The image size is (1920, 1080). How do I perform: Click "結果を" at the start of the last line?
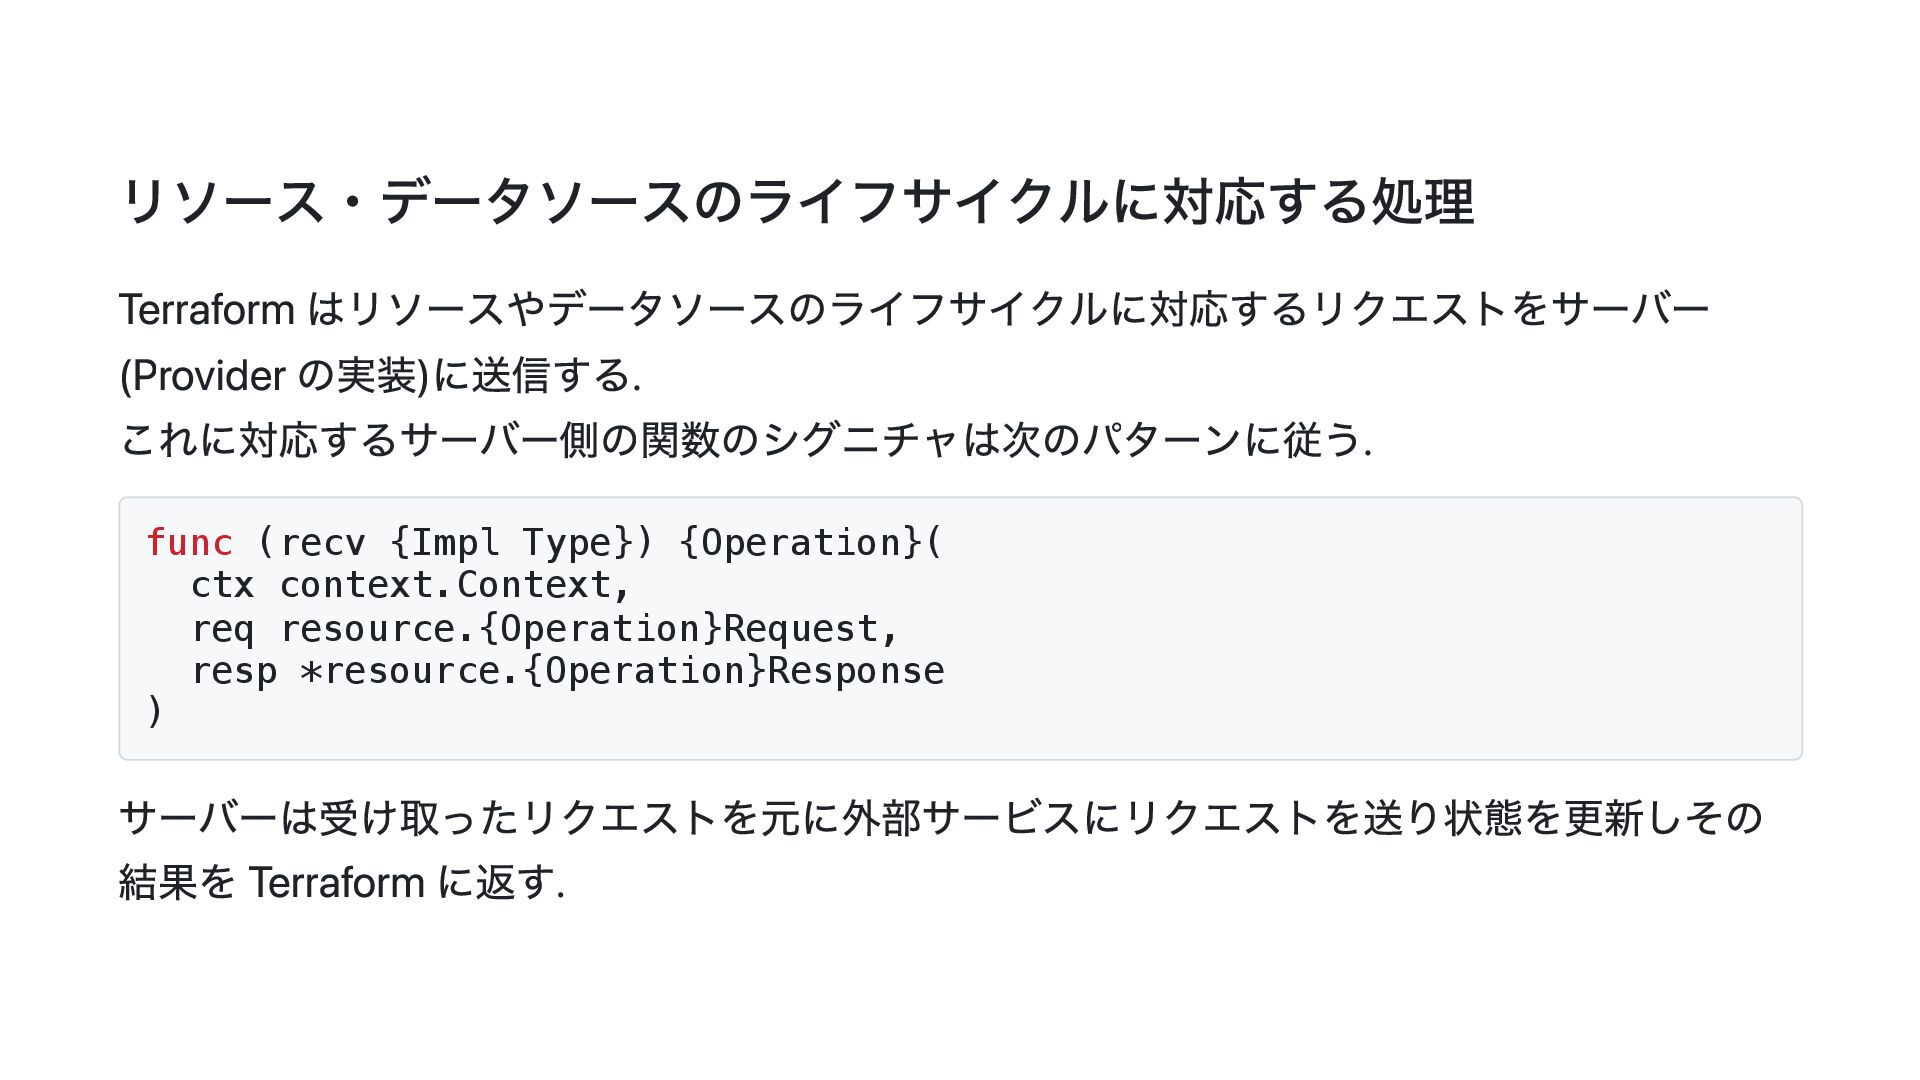tap(177, 883)
